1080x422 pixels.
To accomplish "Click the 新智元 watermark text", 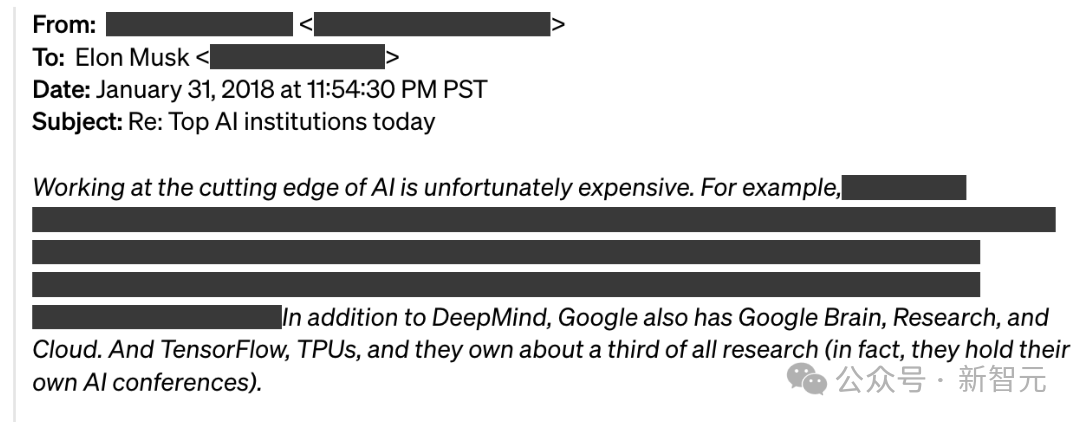I will (x=1002, y=380).
